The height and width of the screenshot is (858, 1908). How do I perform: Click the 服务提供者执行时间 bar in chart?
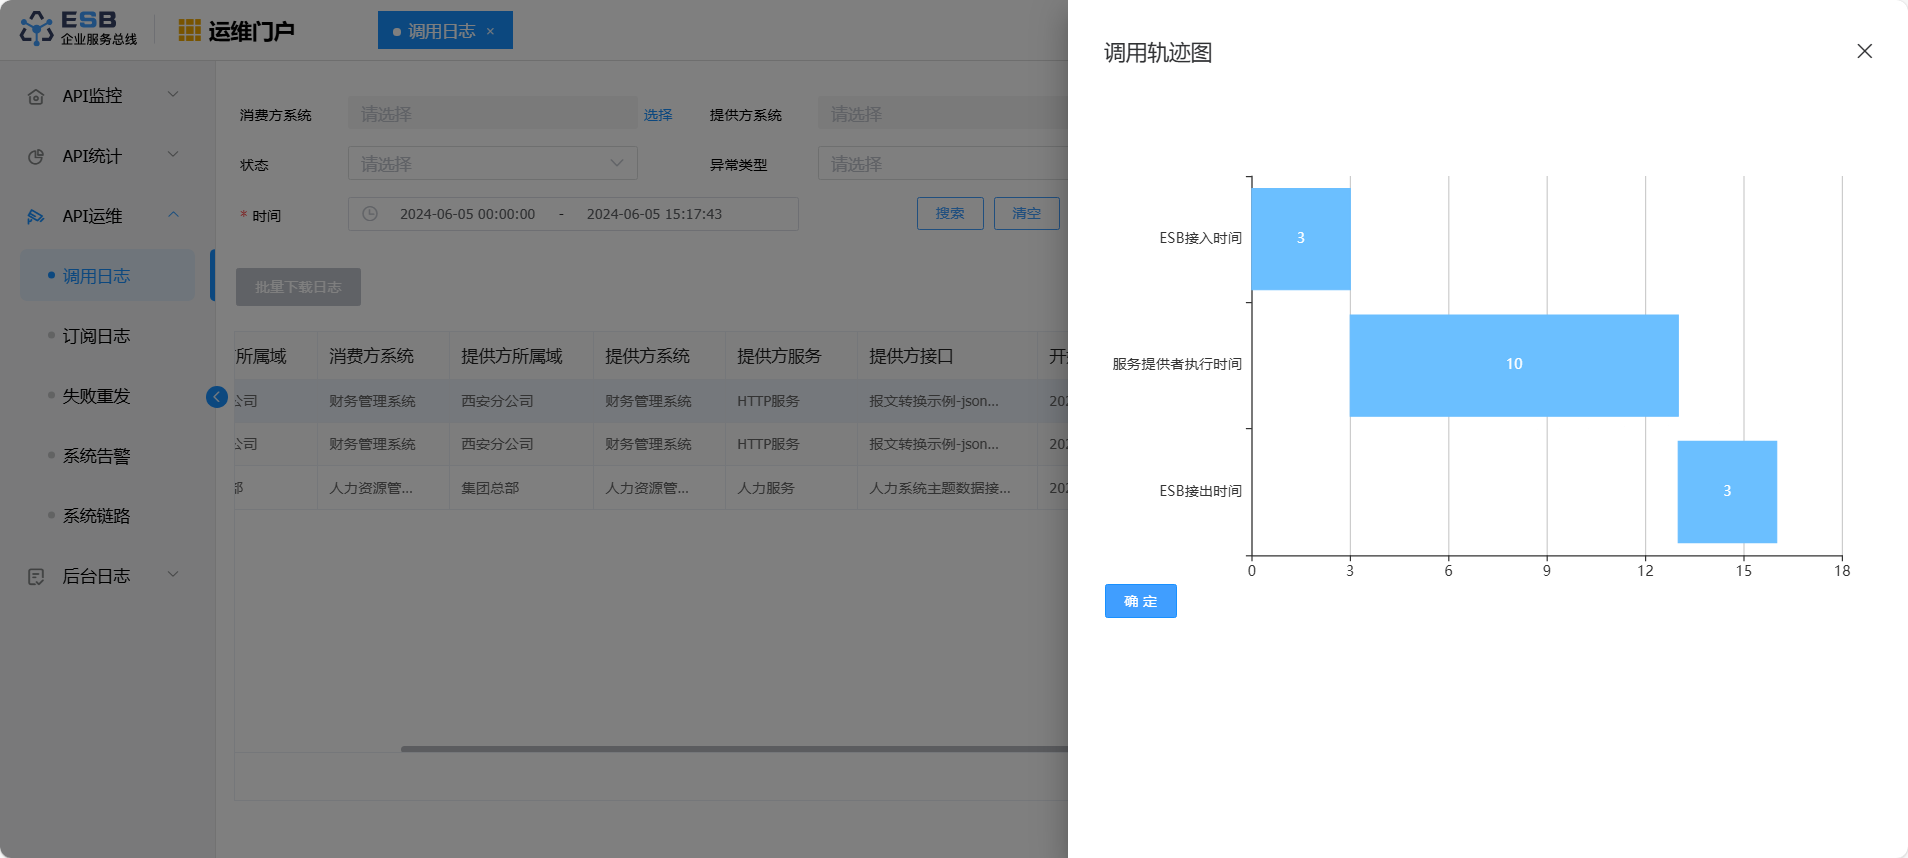pos(1513,365)
